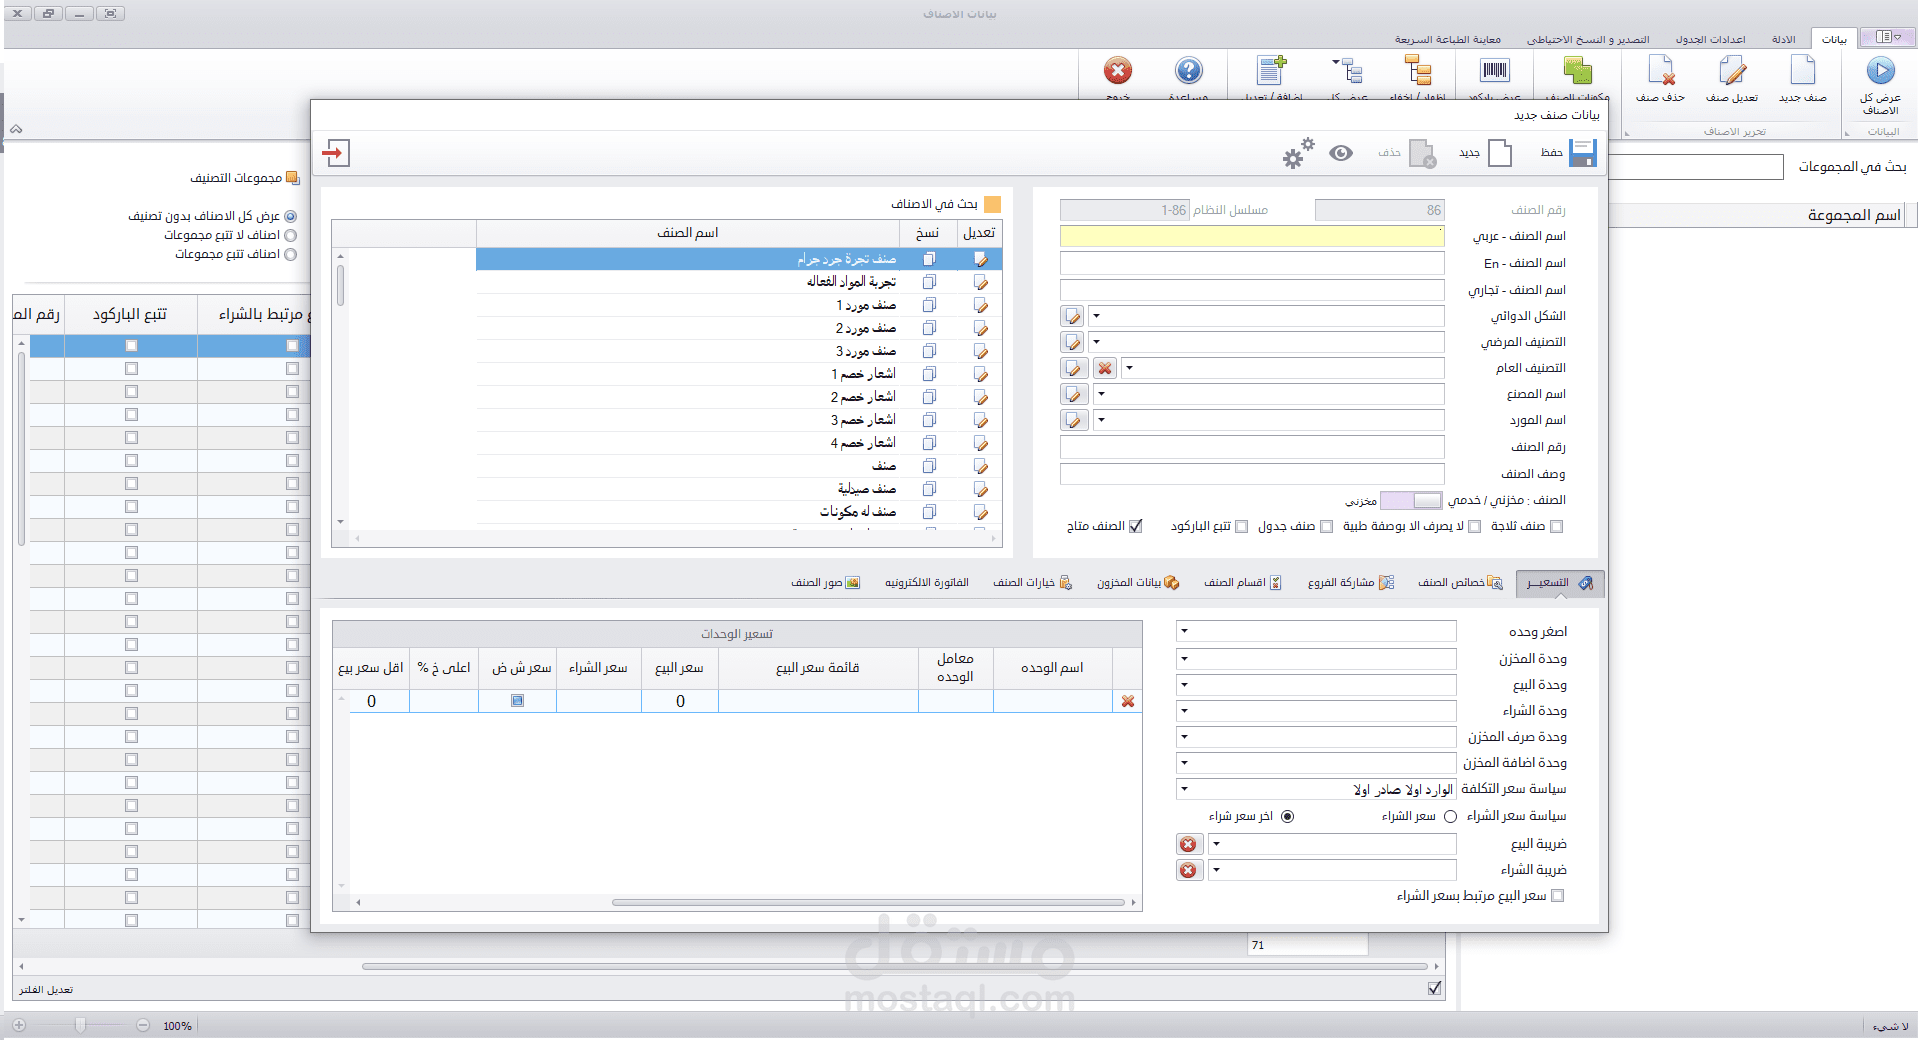Click the red arrow exit icon of dialog
The image size is (1920, 1040).
coord(336,153)
